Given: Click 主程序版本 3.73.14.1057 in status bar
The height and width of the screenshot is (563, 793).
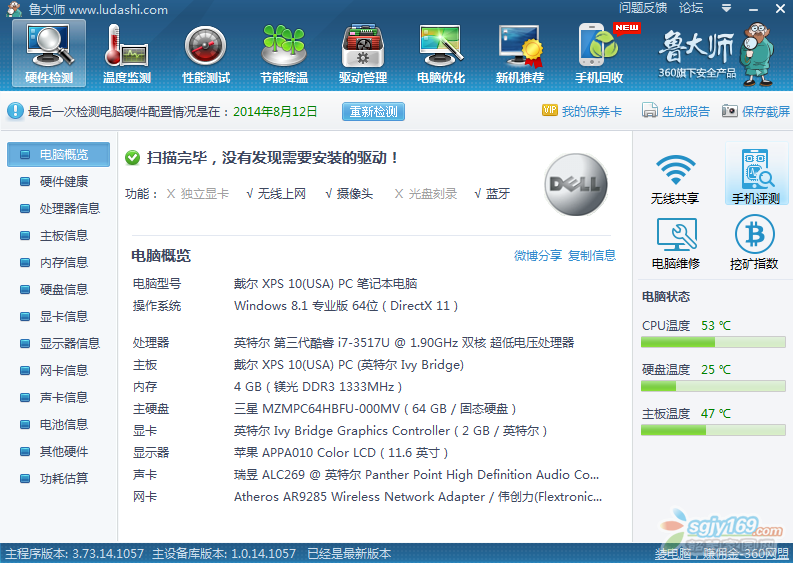Looking at the screenshot, I should pos(74,554).
